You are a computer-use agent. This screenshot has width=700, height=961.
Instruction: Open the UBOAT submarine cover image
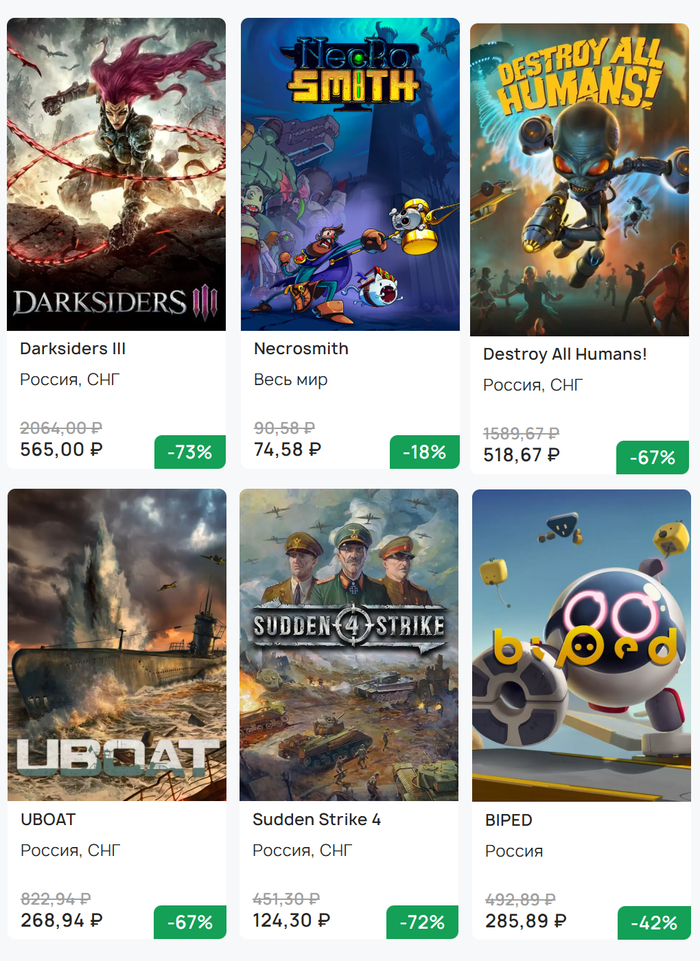[116, 644]
